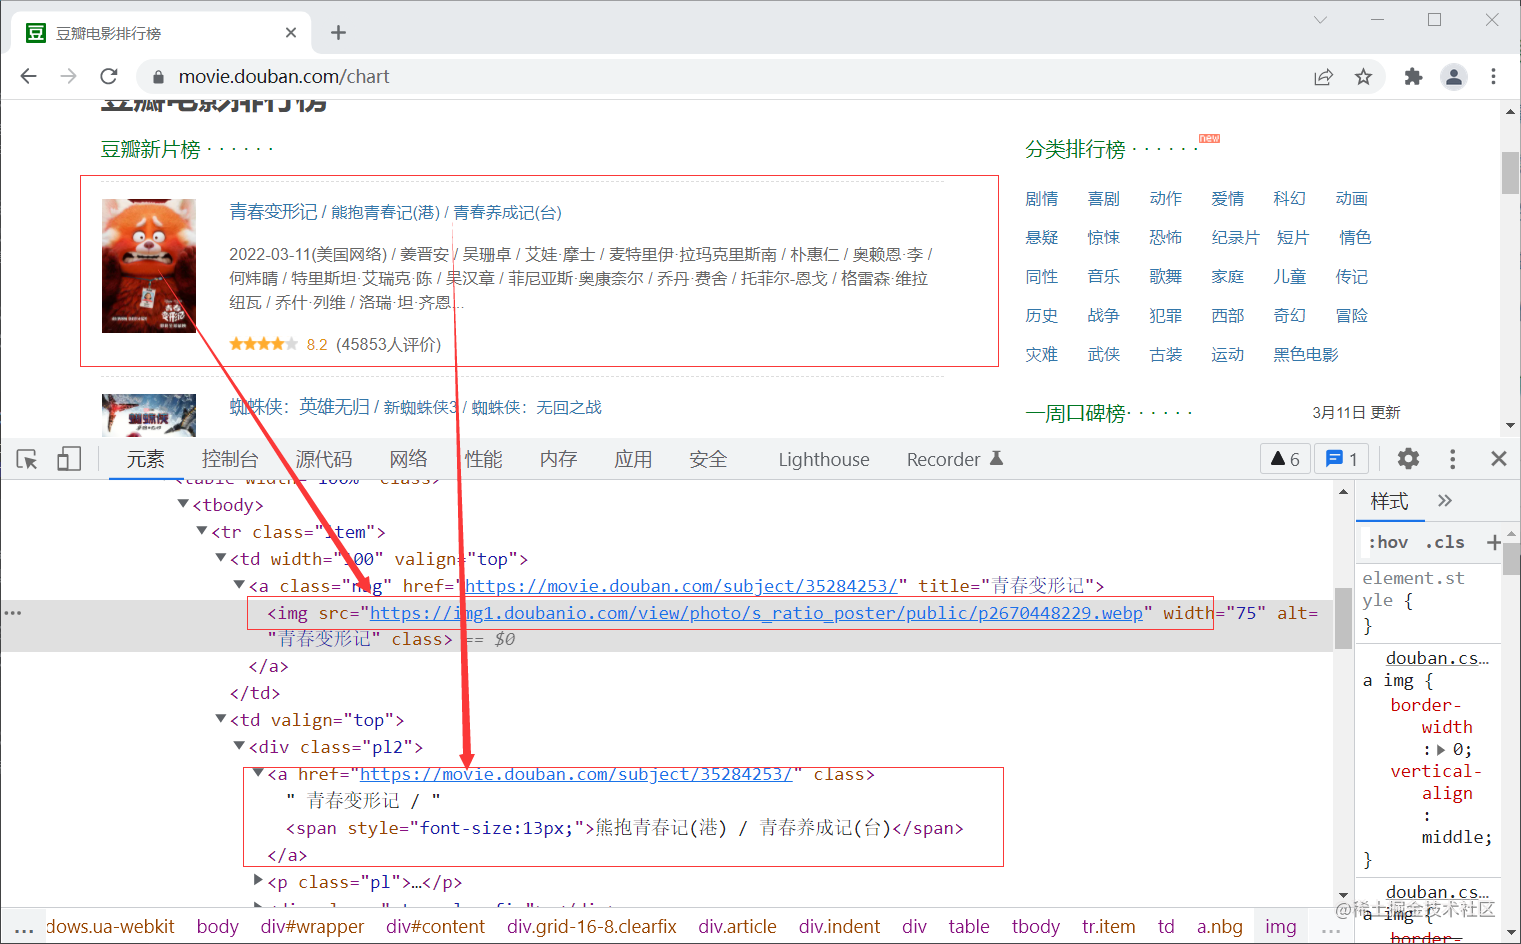This screenshot has height=944, width=1521.
Task: Toggle the device toolbar in DevTools
Action: pyautogui.click(x=69, y=459)
